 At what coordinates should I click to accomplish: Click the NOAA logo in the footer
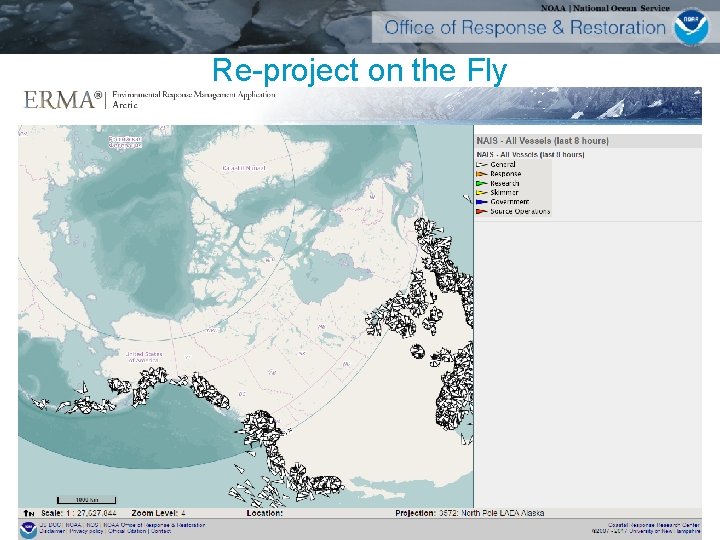click(28, 529)
